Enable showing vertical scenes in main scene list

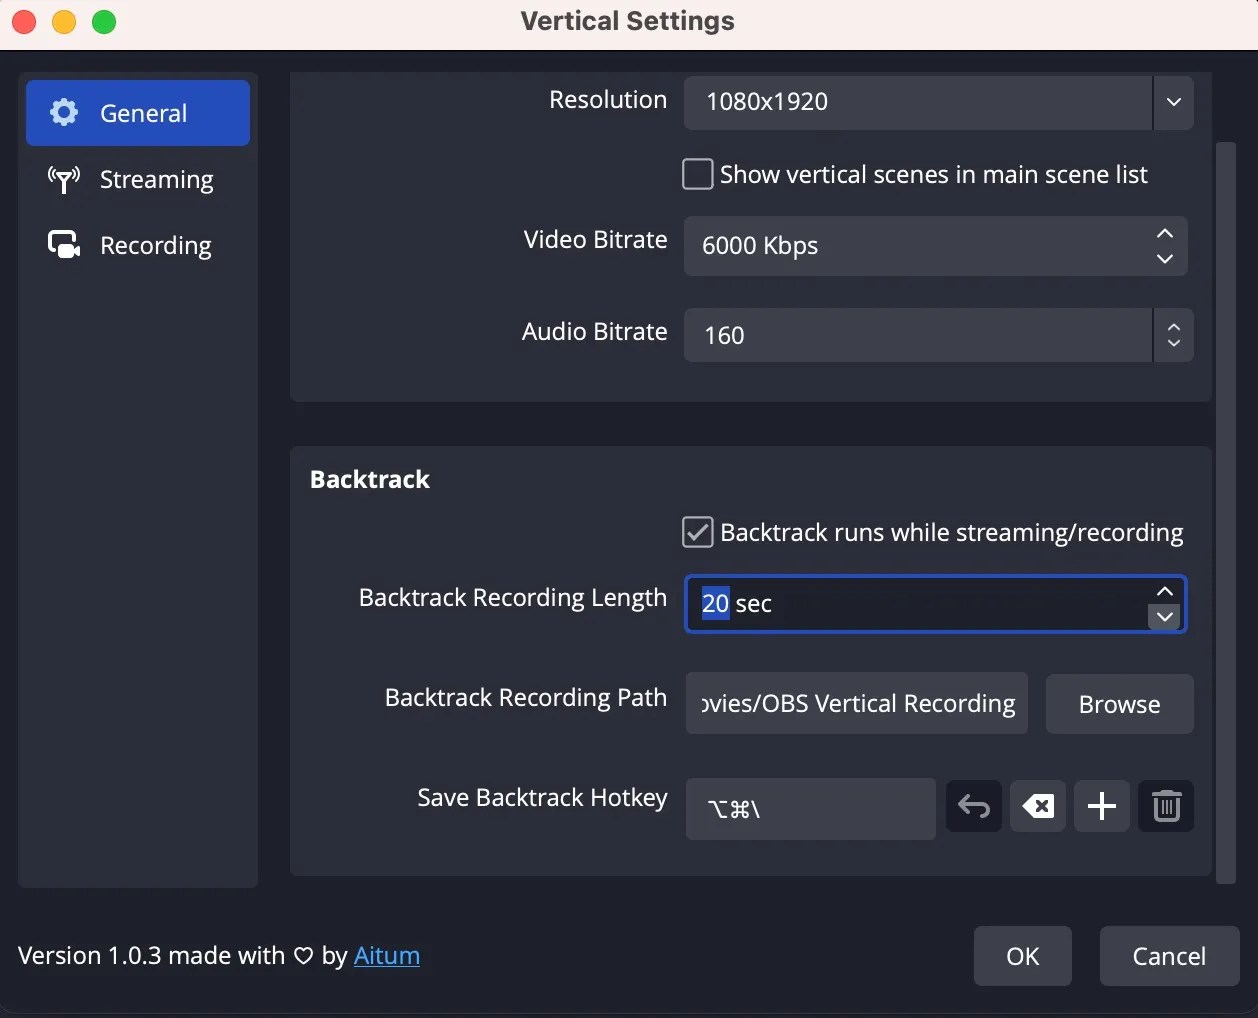point(696,173)
